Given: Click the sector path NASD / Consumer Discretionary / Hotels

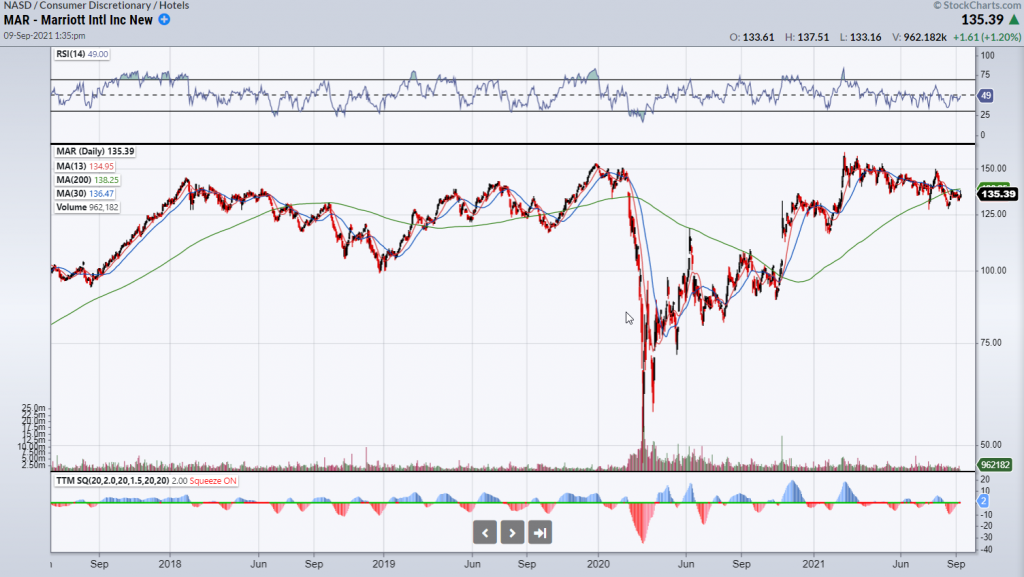Looking at the screenshot, I should pyautogui.click(x=97, y=5).
